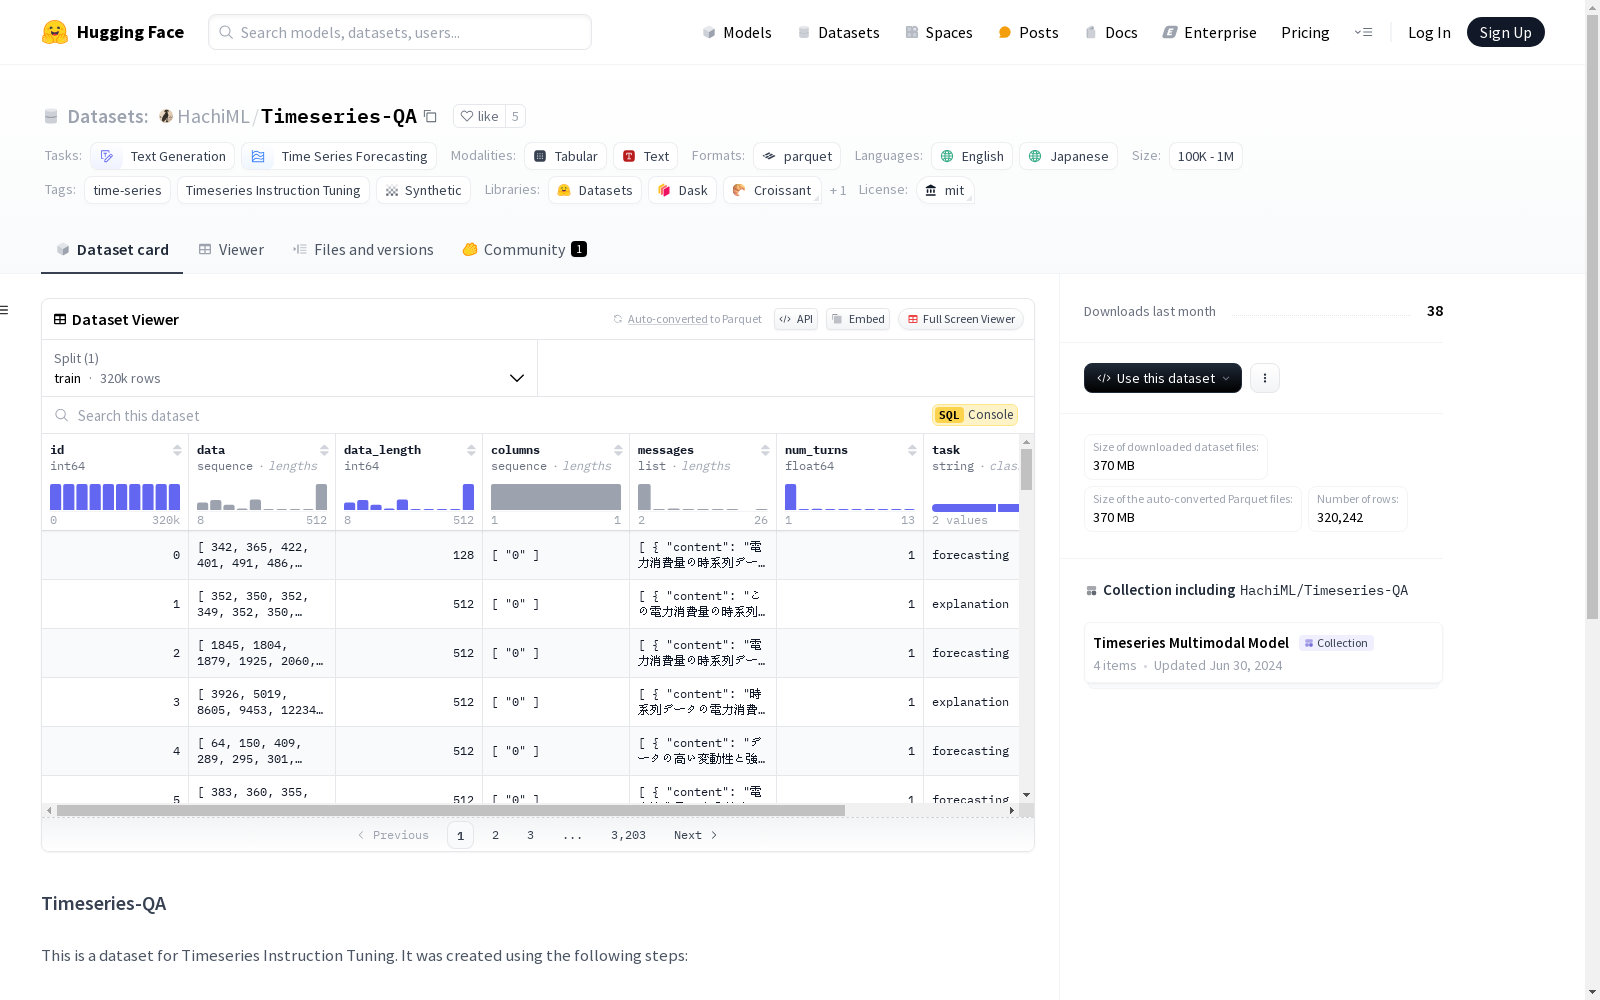The width and height of the screenshot is (1600, 1000).
Task: Open the SQL Console
Action: point(975,415)
